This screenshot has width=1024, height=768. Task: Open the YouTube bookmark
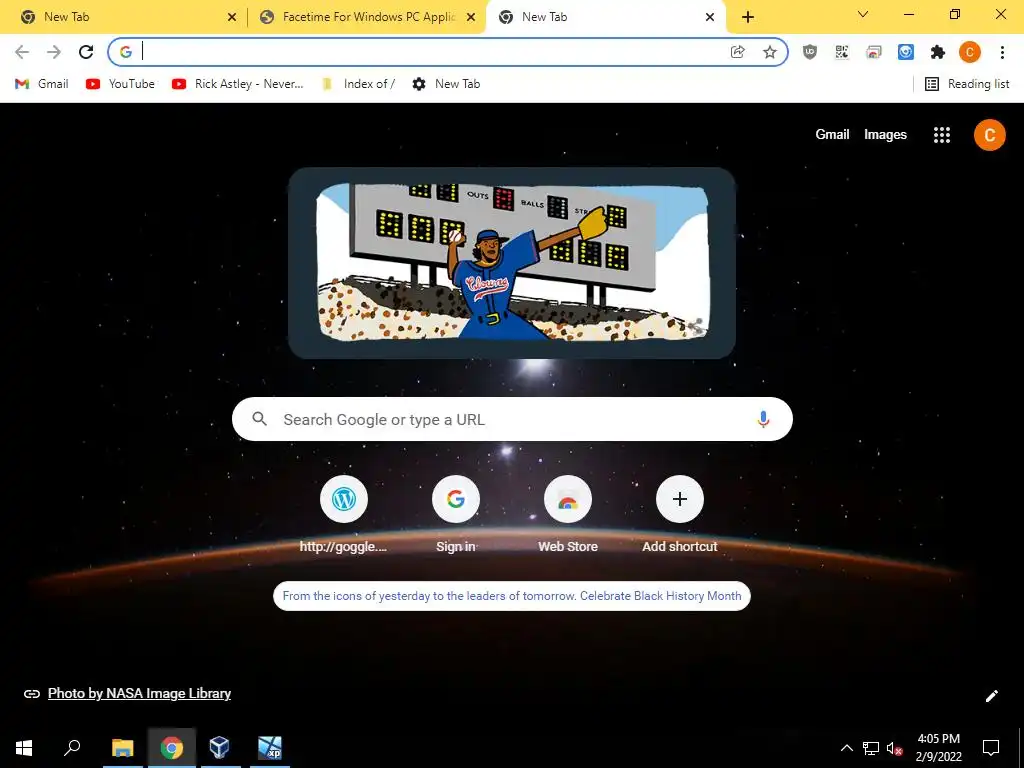pyautogui.click(x=120, y=84)
